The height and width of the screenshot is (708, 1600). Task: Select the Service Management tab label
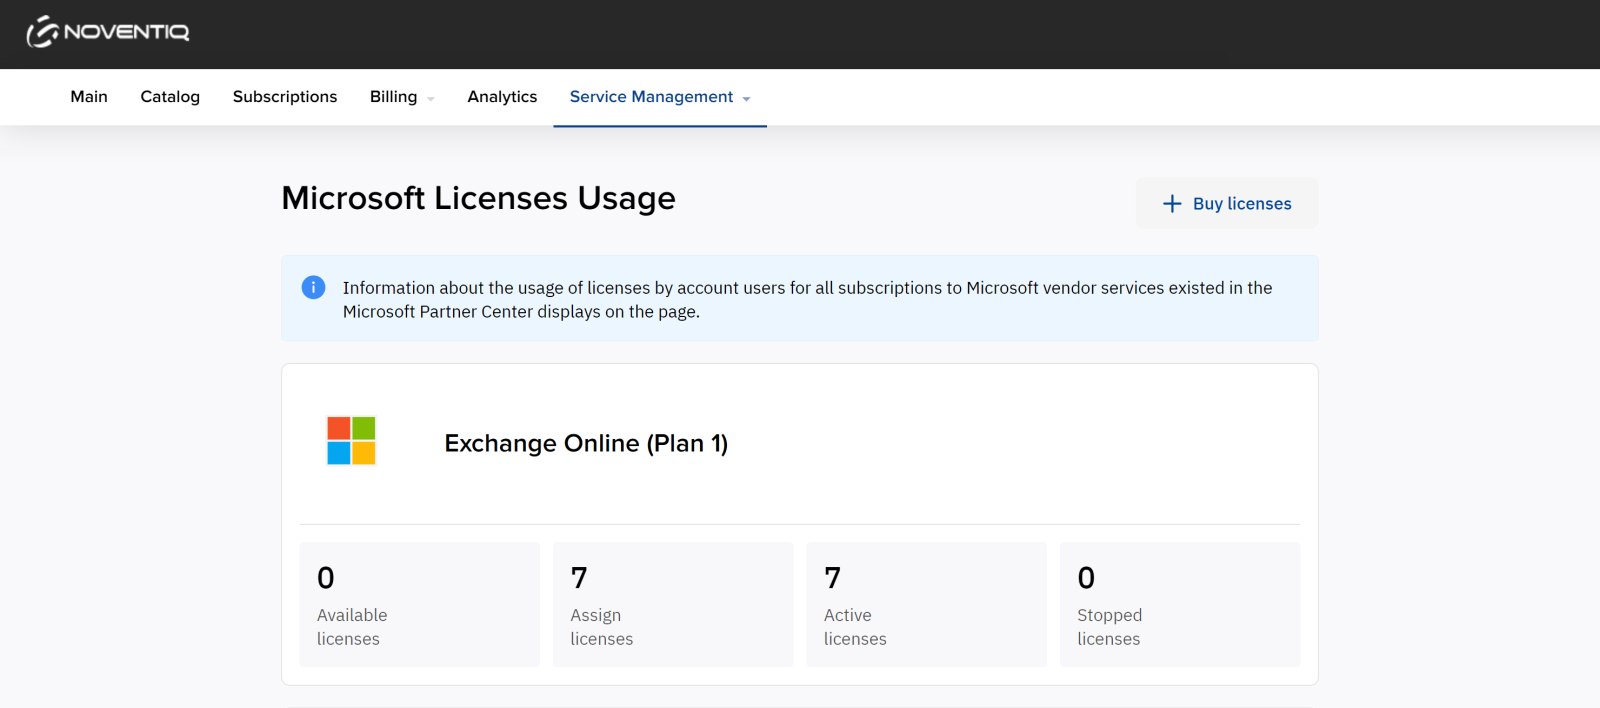651,97
